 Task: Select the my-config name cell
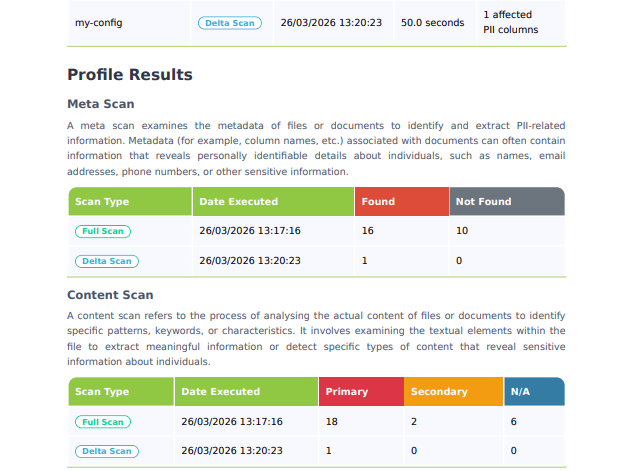[97, 22]
